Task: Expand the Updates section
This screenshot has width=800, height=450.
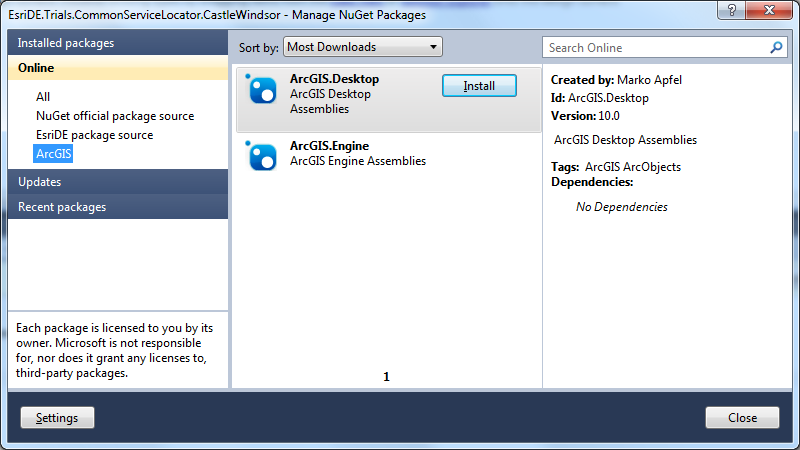Action: 118,182
